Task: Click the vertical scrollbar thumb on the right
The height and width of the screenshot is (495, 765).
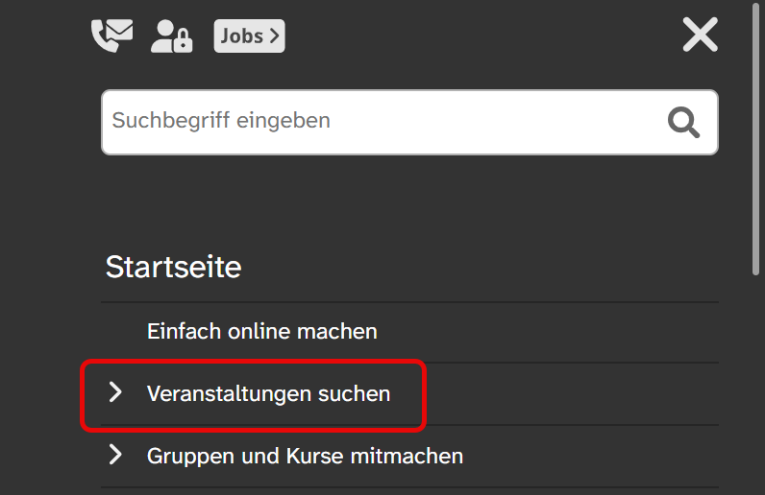Action: (x=756, y=139)
